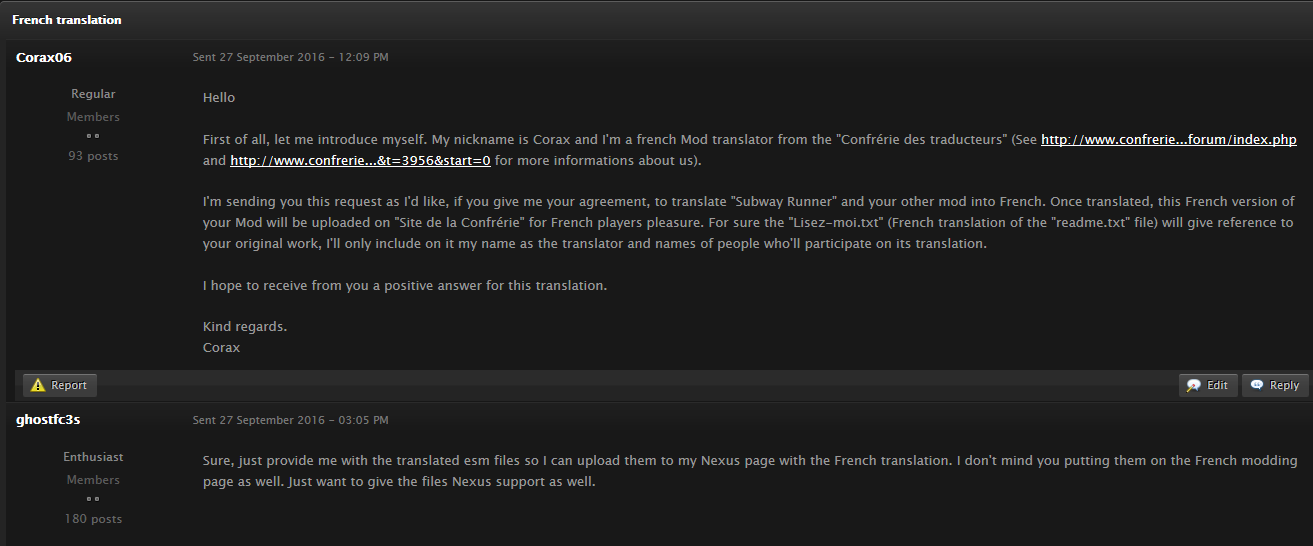This screenshot has height=546, width=1313.
Task: Click the French translation conversation title
Action: click(67, 20)
